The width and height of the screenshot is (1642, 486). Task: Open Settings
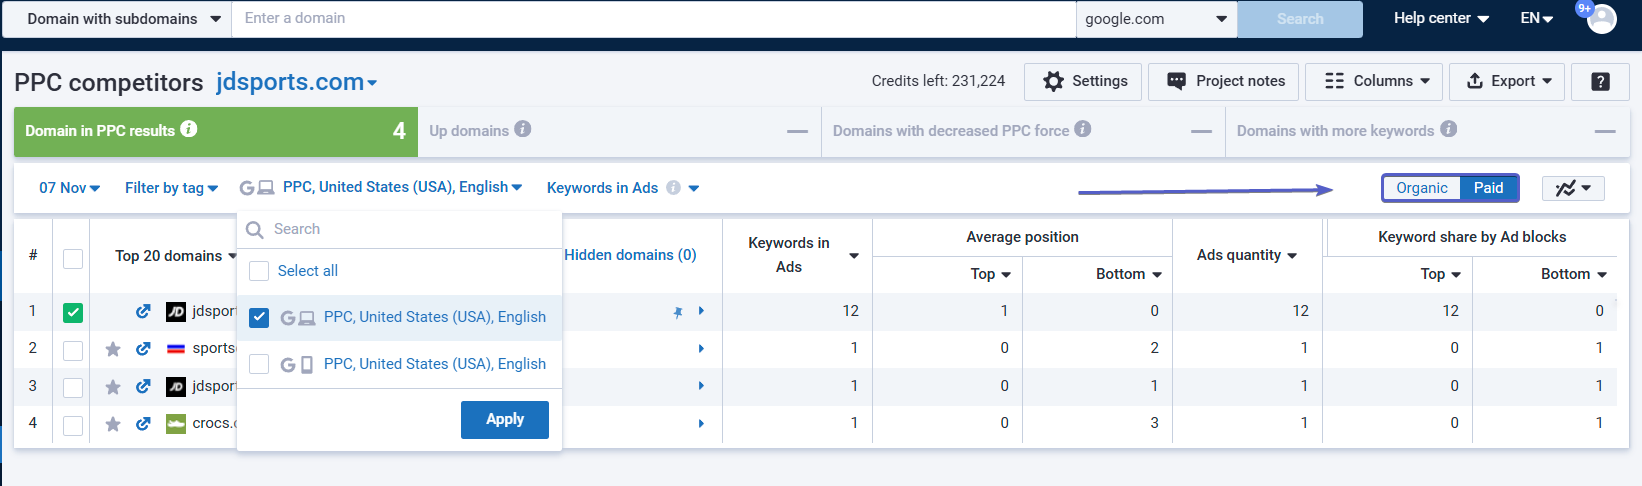click(x=1085, y=82)
